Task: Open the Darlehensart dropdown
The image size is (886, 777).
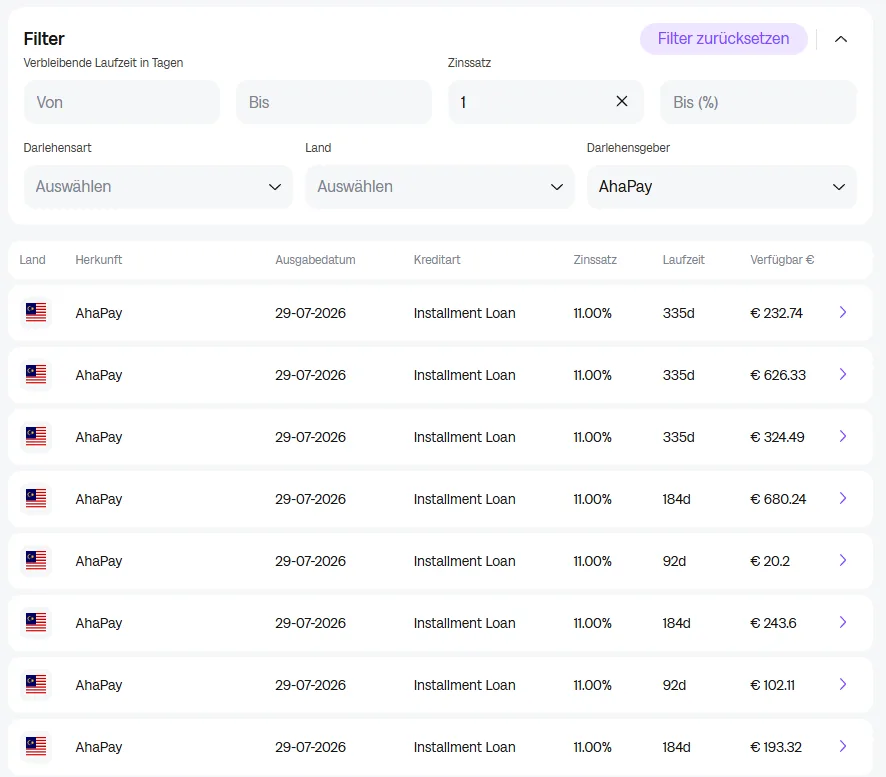Action: (x=158, y=186)
